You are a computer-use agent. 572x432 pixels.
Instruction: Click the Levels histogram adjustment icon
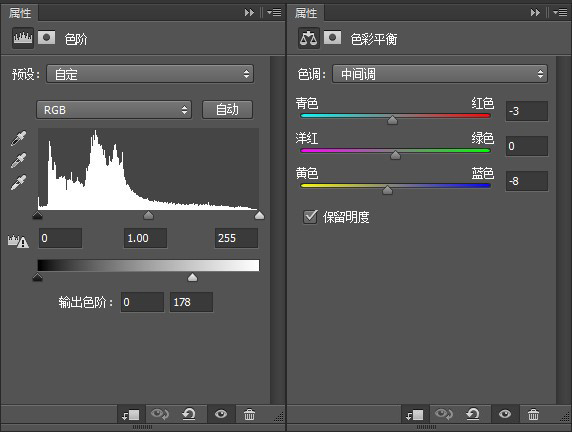tap(23, 38)
